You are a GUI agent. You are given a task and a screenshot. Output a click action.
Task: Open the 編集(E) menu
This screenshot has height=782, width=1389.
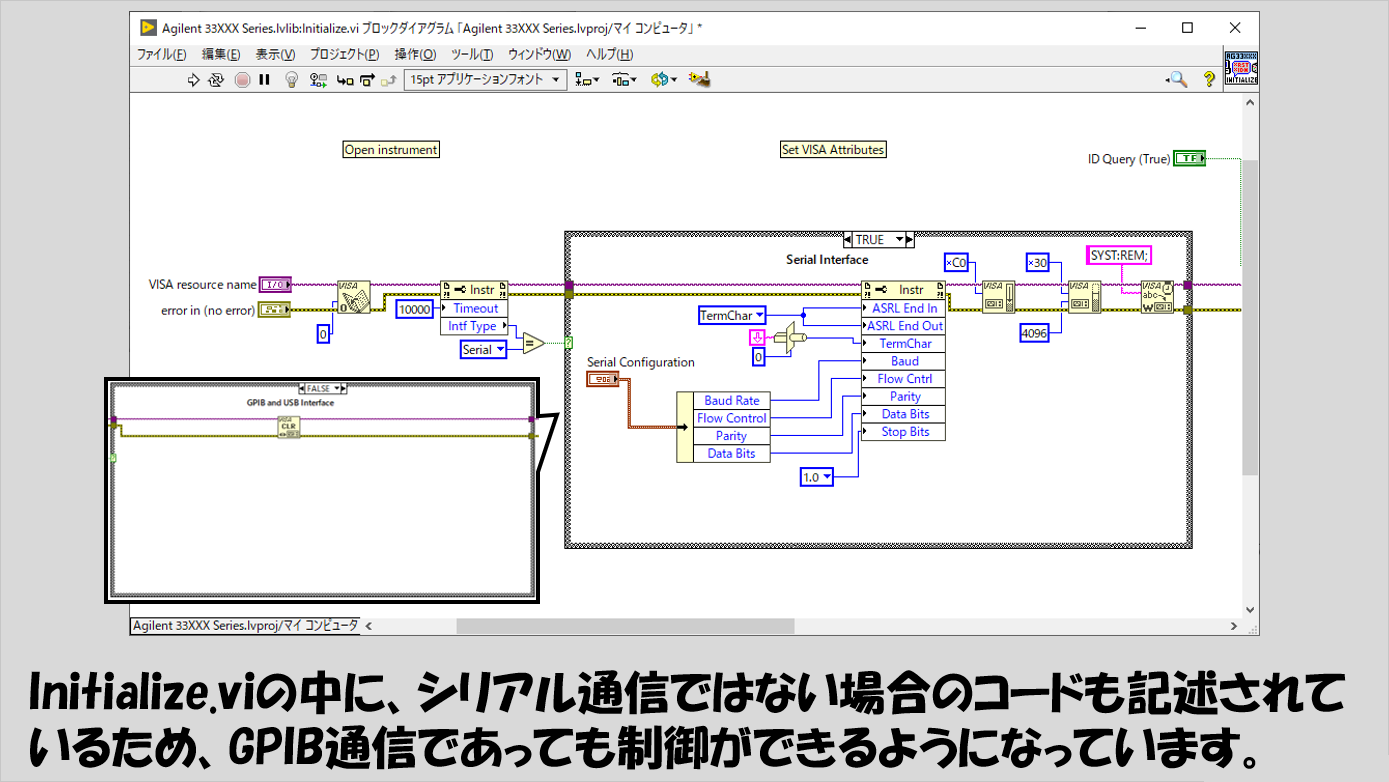220,54
